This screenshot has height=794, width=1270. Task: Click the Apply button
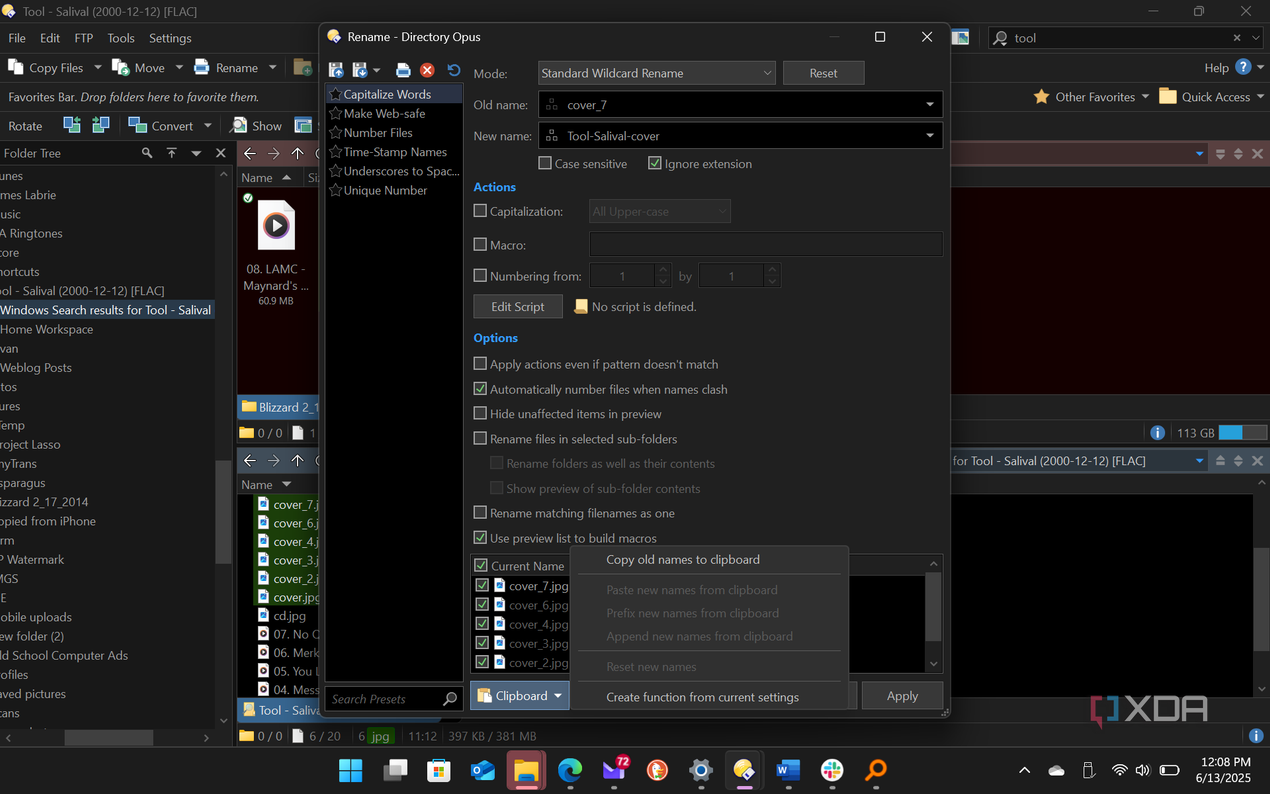[x=902, y=696]
